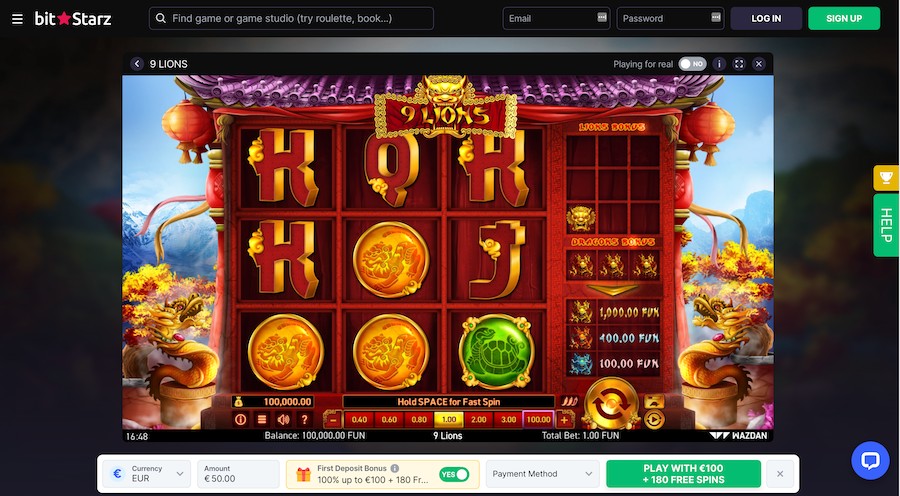Click the SIGN UP button
Screen dimensions: 900x496
844,18
